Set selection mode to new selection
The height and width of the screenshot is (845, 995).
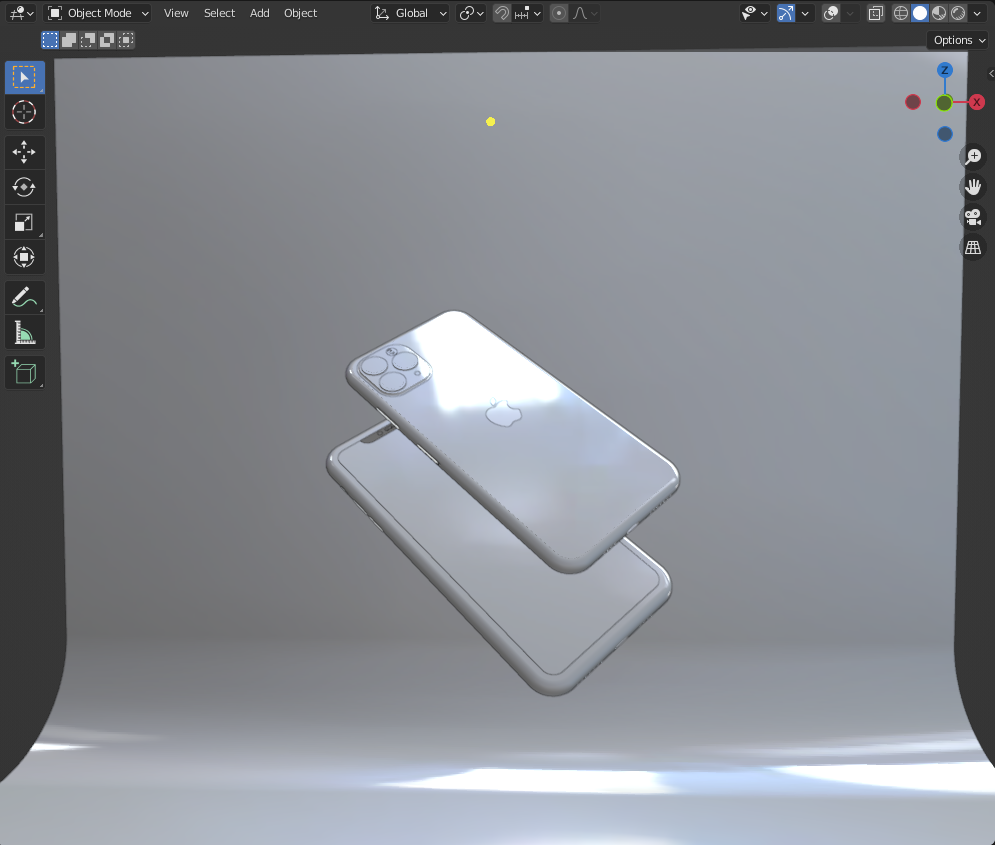pos(49,40)
